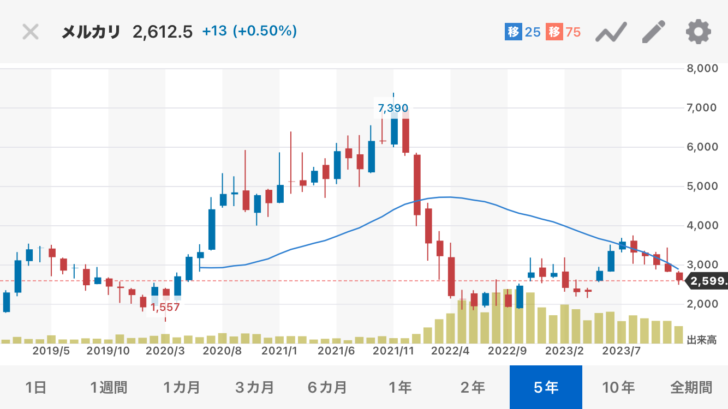Open the chart type line icon
This screenshot has height=409, width=728.
click(610, 32)
